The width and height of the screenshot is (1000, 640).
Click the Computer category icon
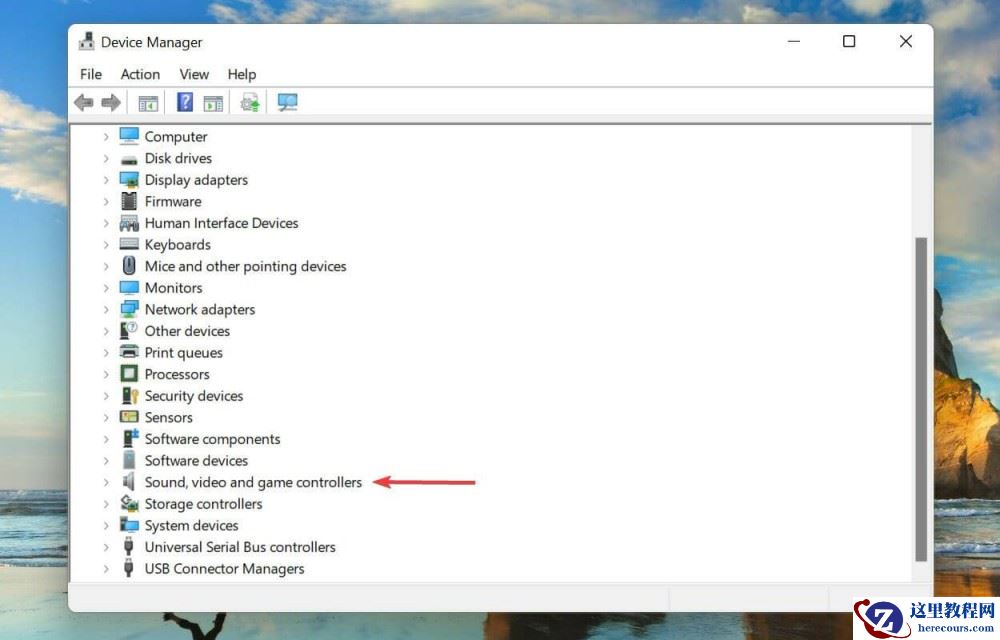(x=129, y=136)
